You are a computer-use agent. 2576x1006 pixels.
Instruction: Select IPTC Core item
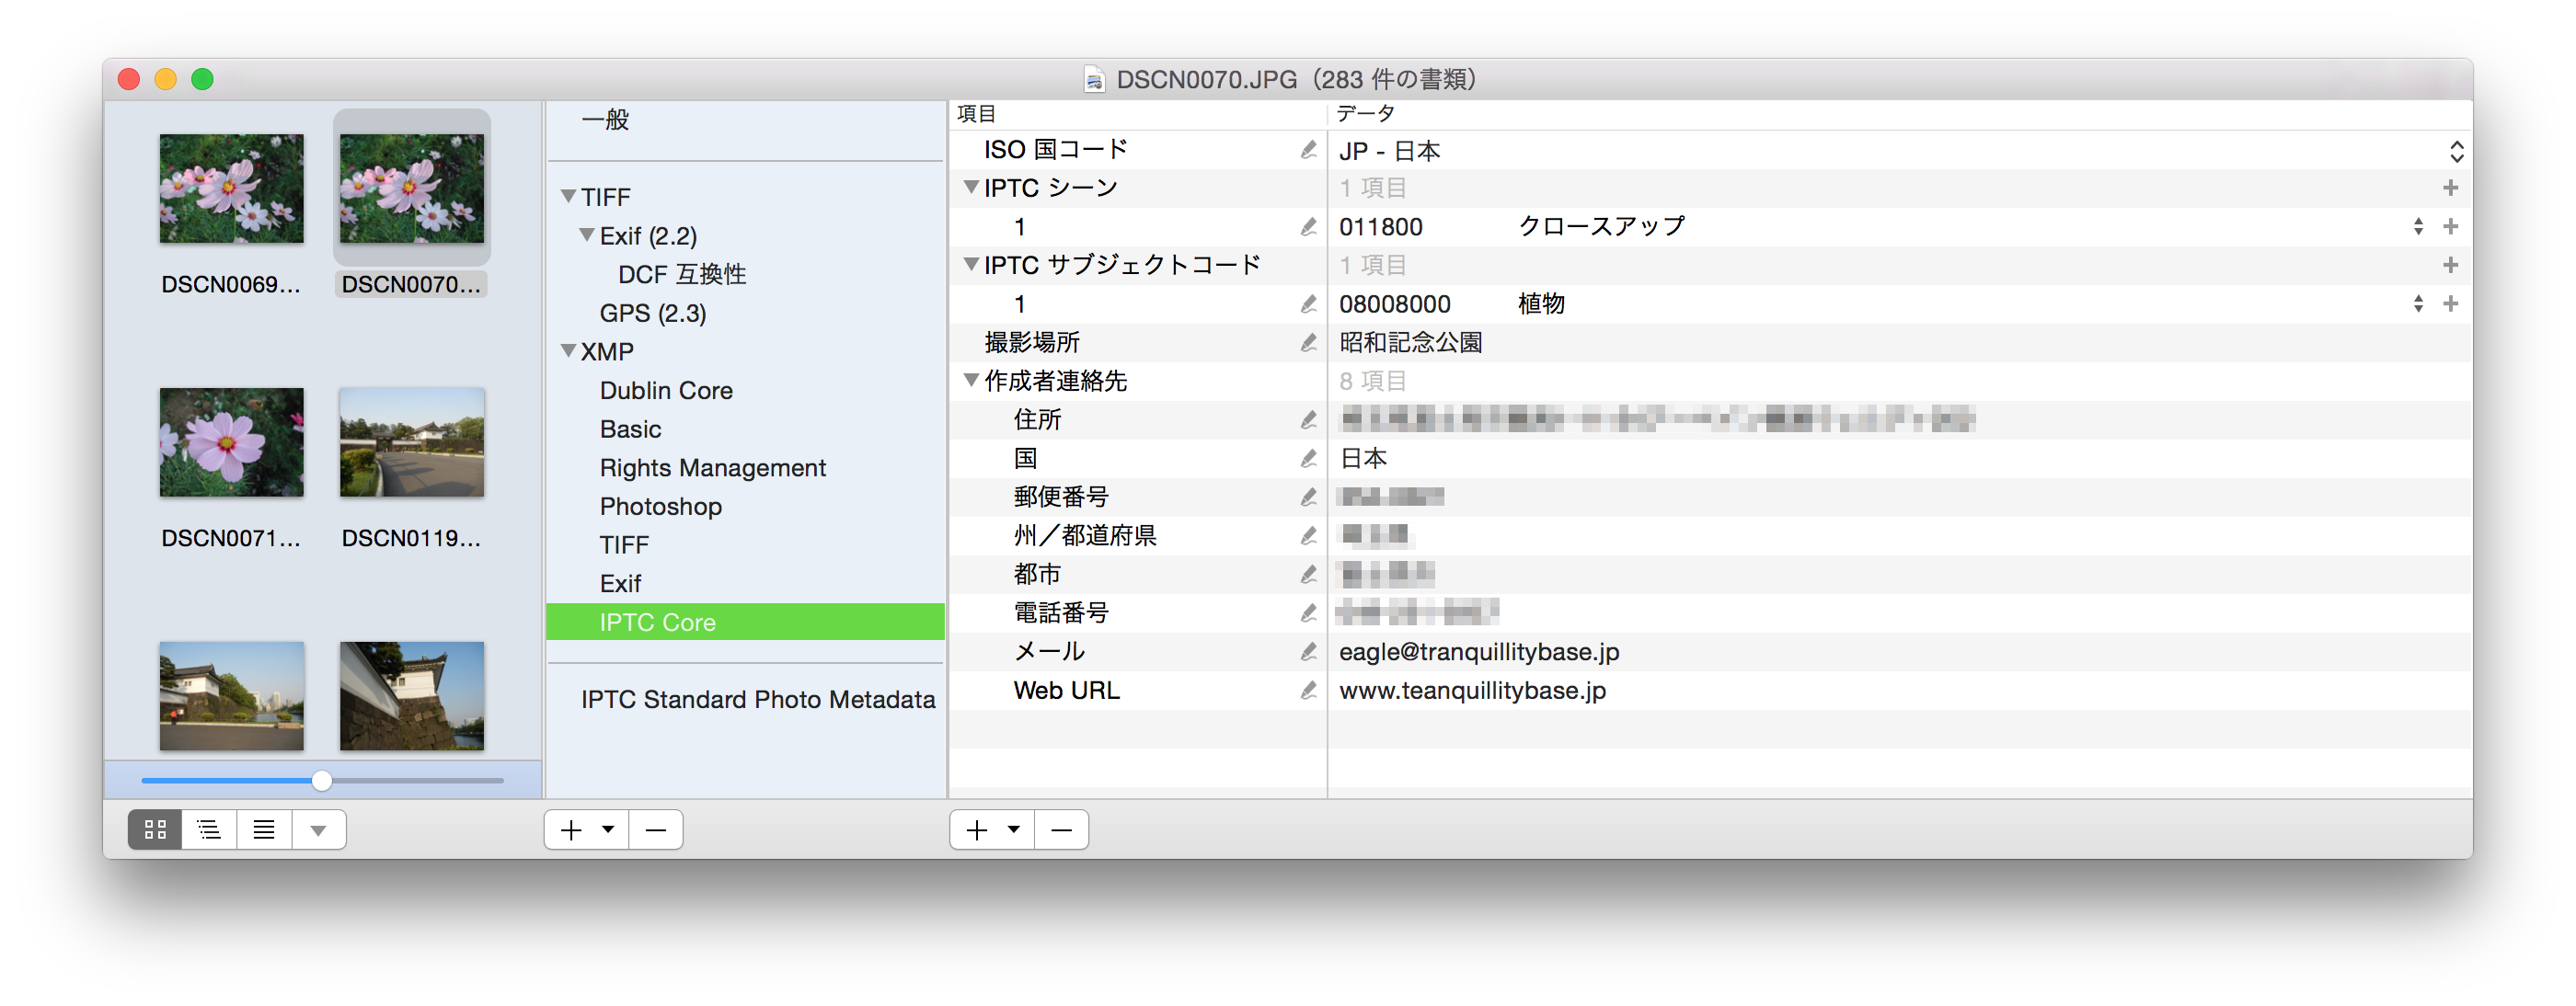(x=746, y=622)
